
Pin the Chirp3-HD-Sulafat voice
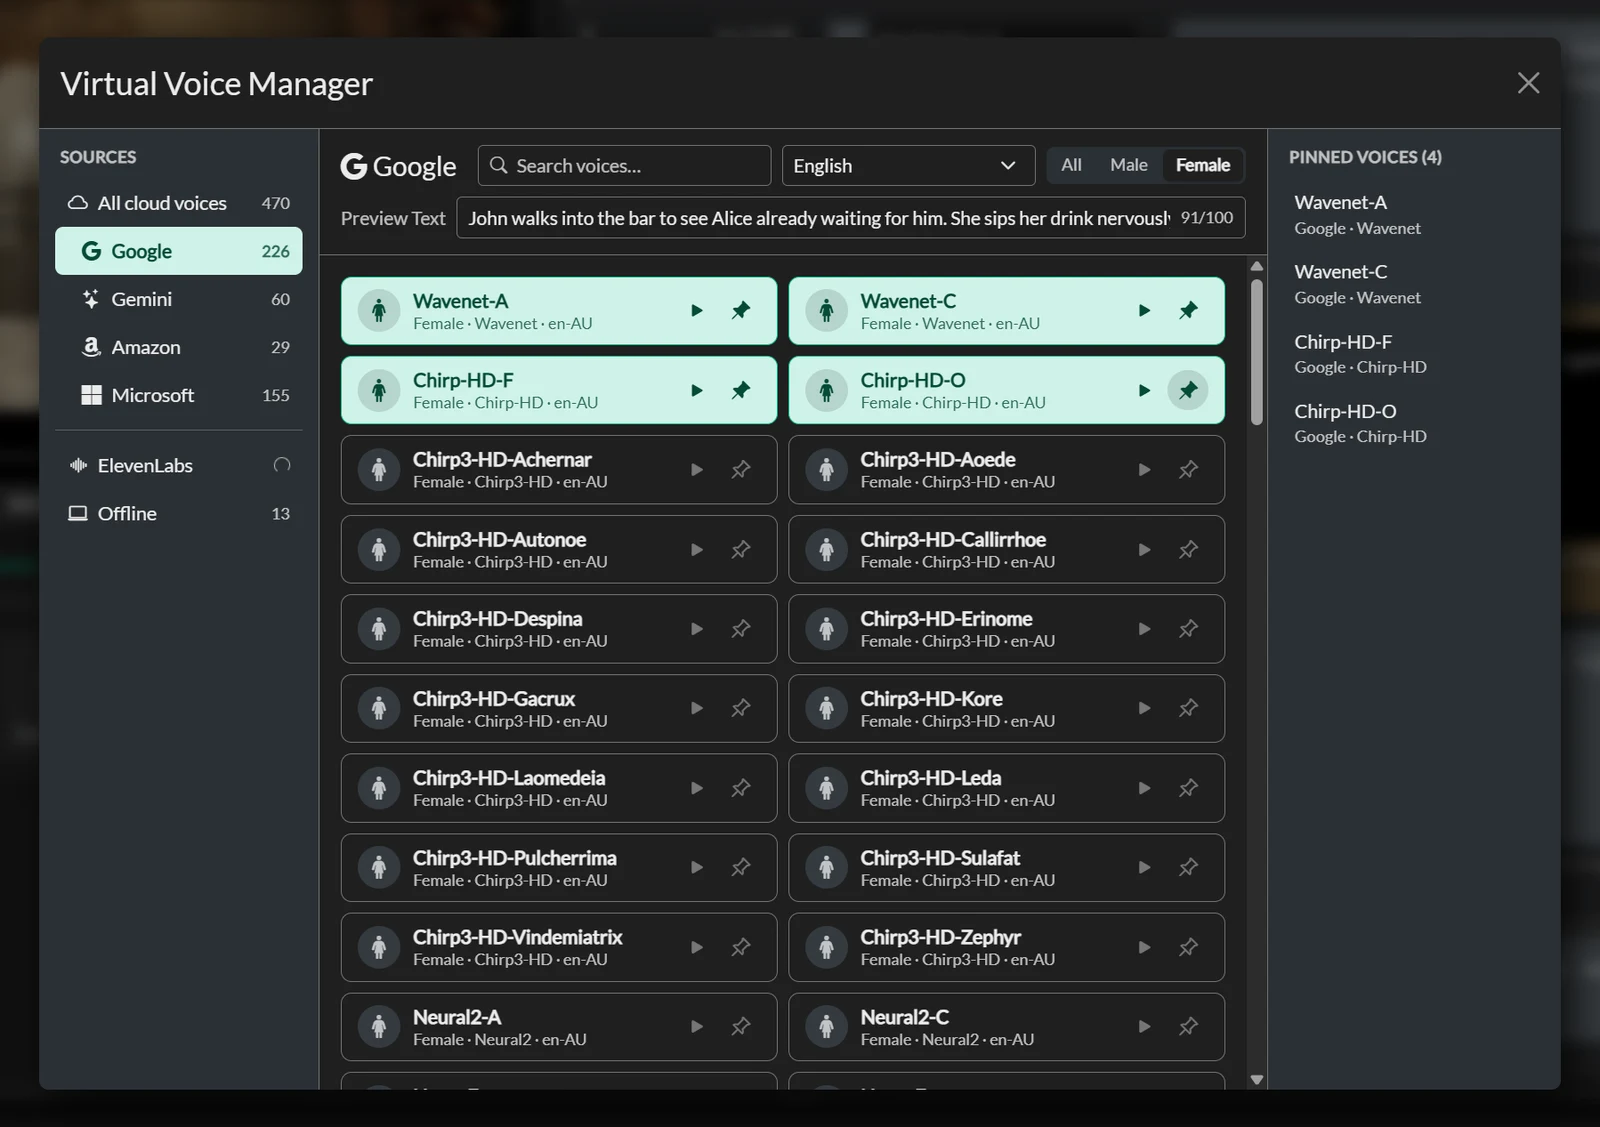pyautogui.click(x=1188, y=867)
